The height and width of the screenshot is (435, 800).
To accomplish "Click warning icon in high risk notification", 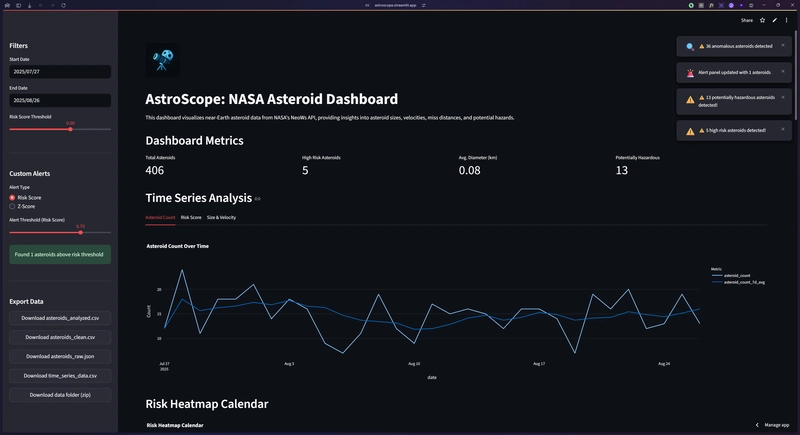I will (x=690, y=131).
